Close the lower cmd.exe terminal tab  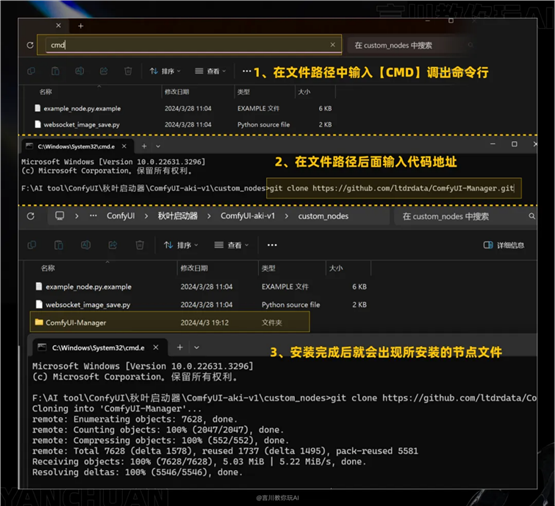(156, 347)
